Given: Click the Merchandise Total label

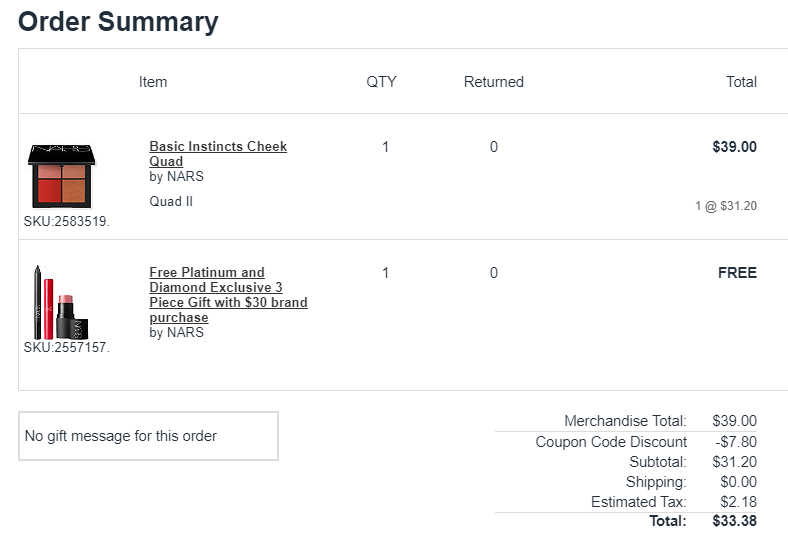Looking at the screenshot, I should [625, 421].
